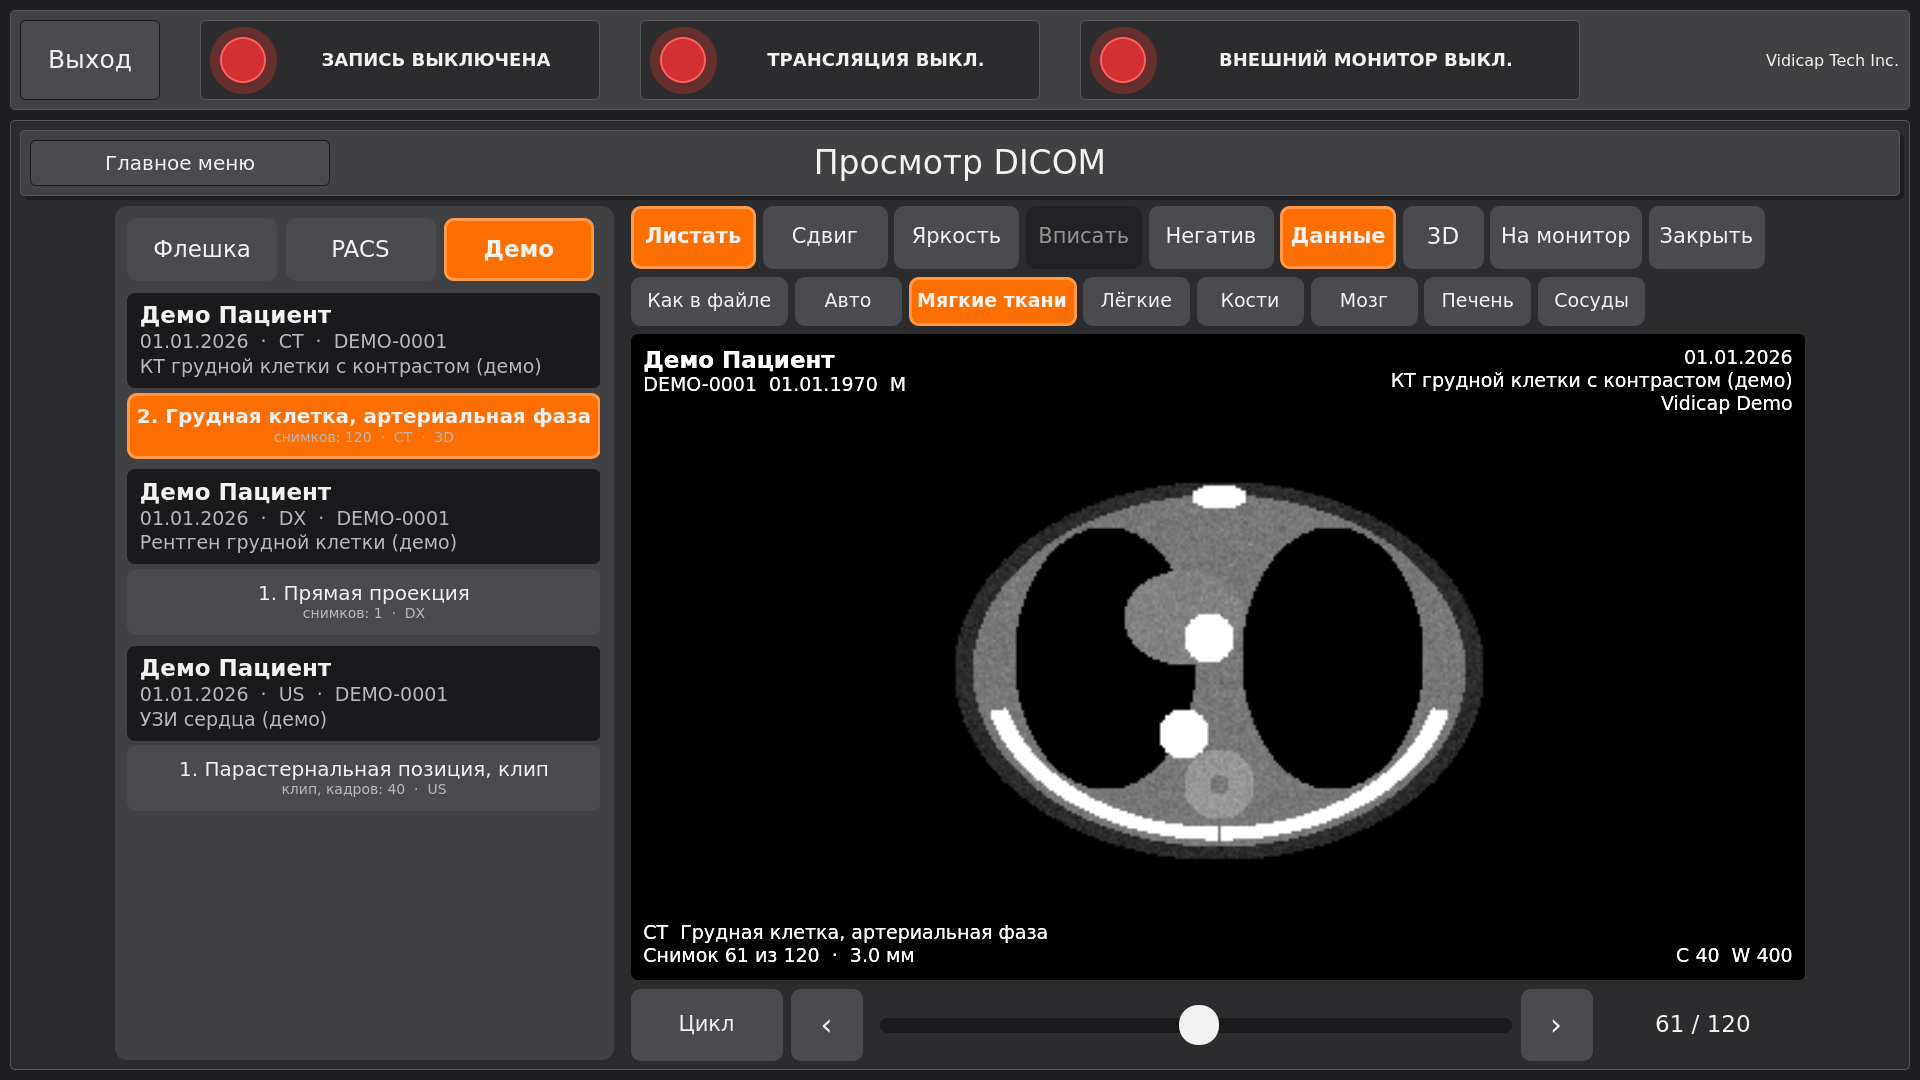Send image На монитор
The width and height of the screenshot is (1920, 1080).
tap(1566, 237)
